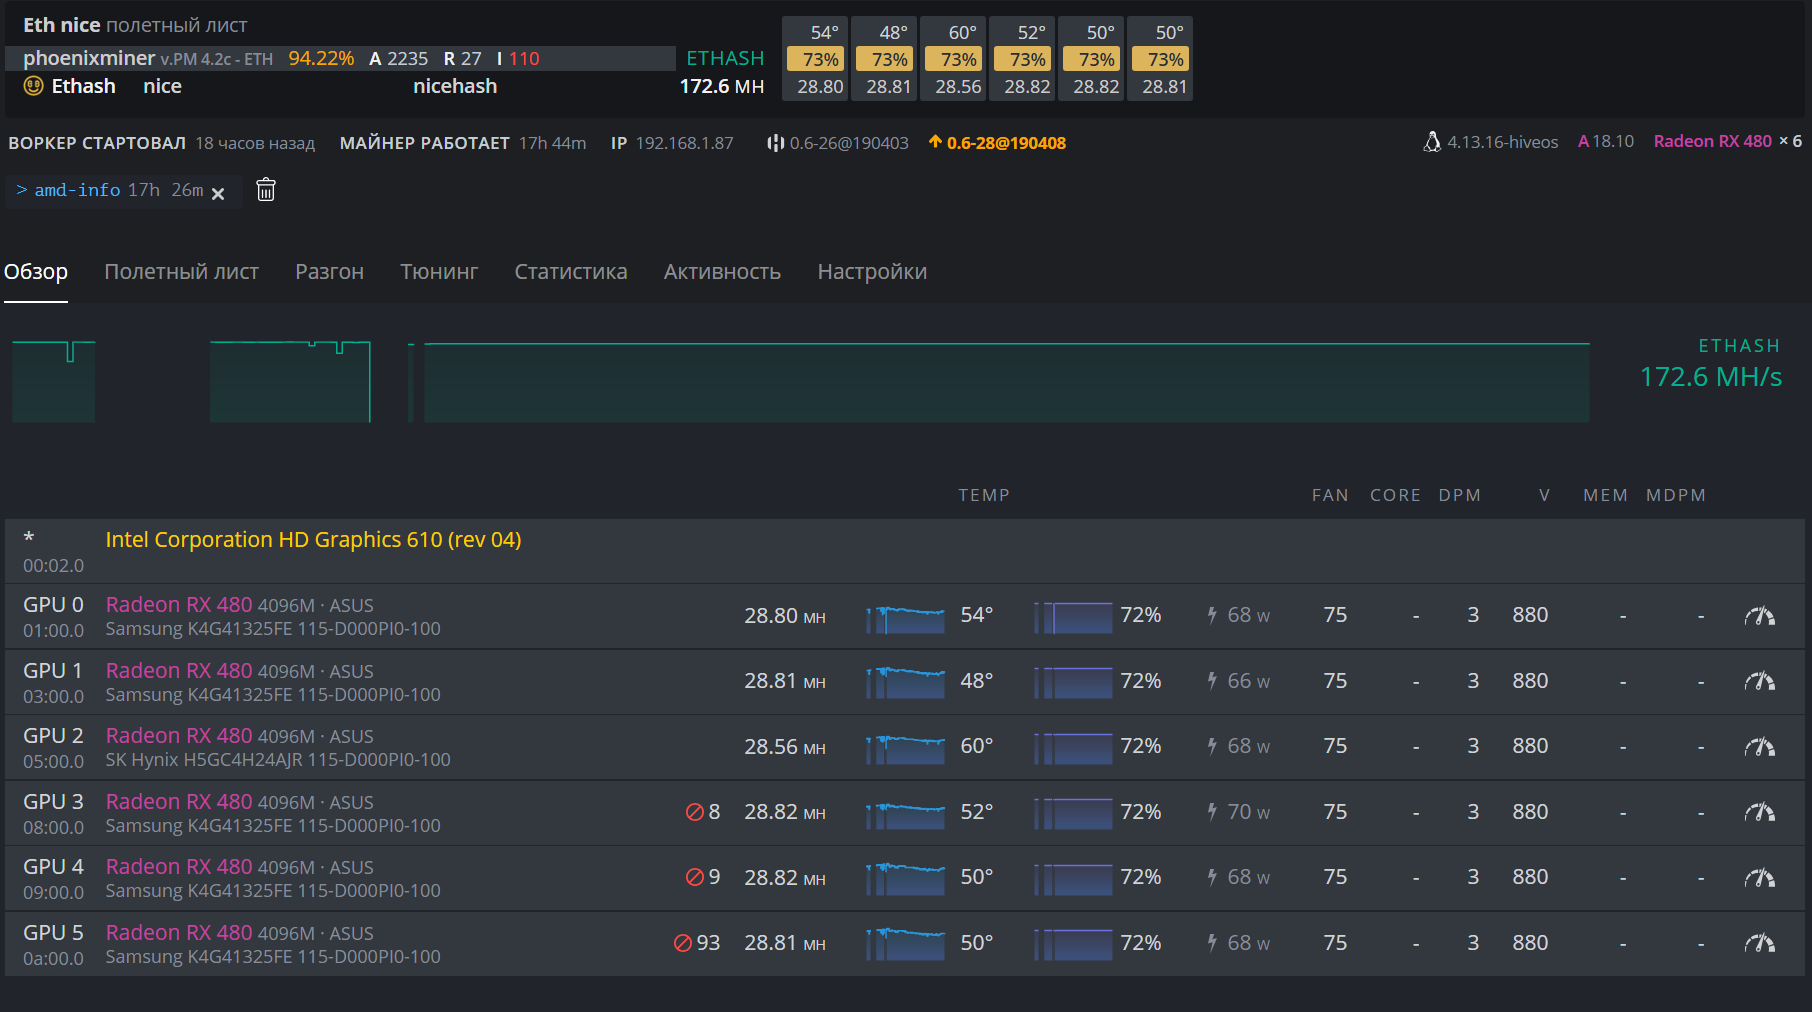1812x1012 pixels.
Task: Open the Разгон tab
Action: (x=329, y=272)
